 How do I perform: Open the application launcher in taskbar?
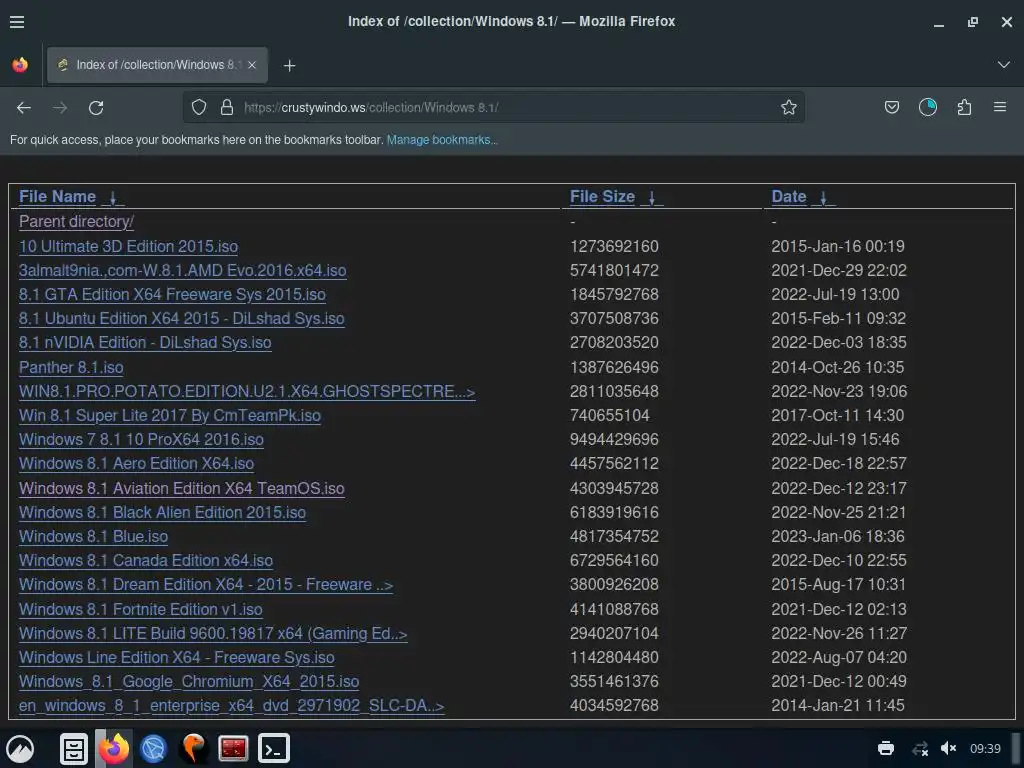coord(20,748)
